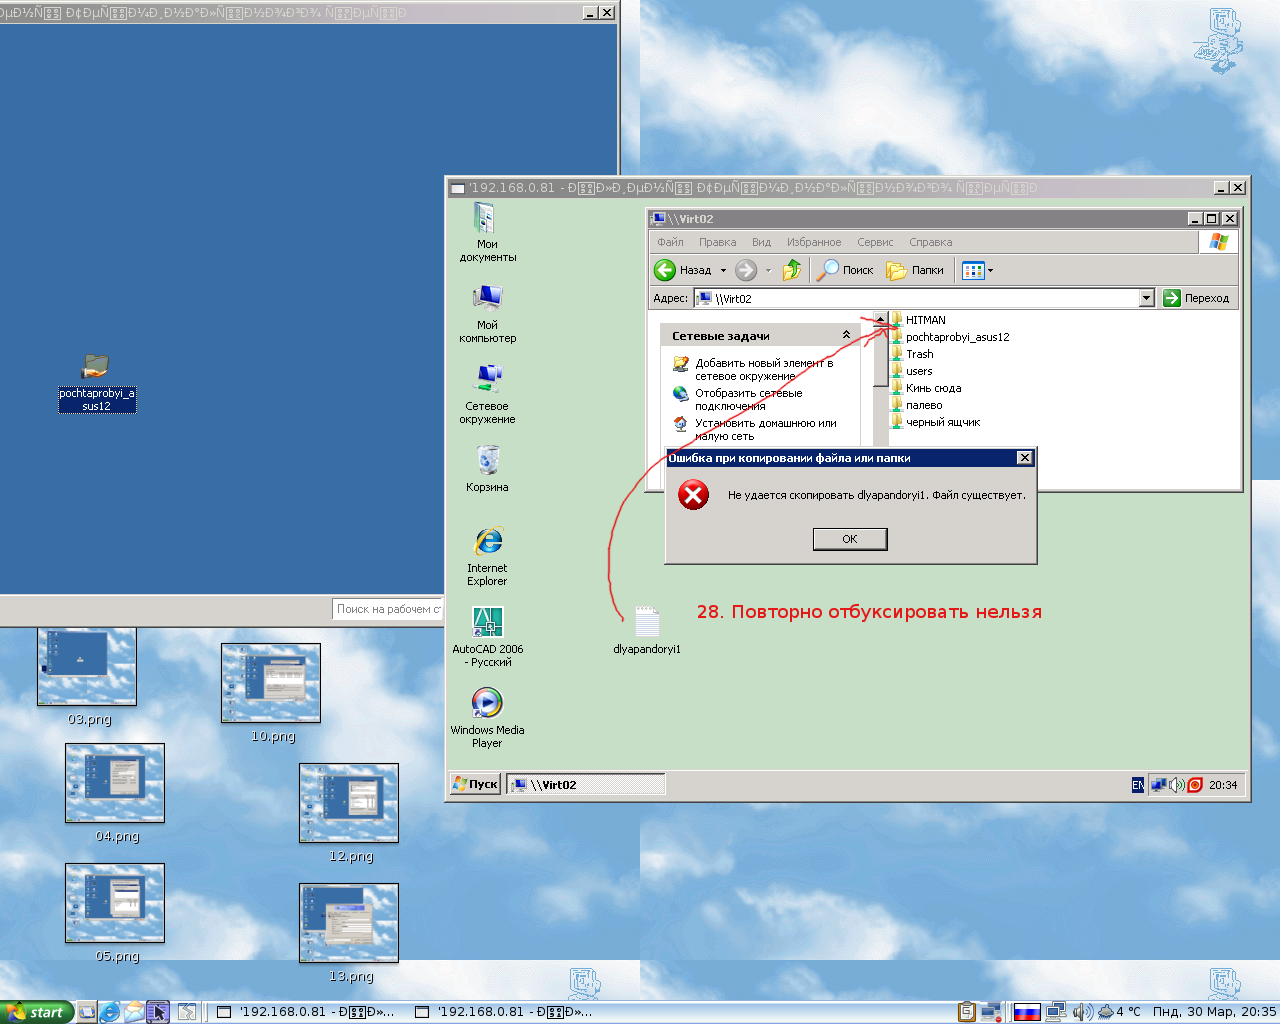The image size is (1280, 1024).
Task: Click the Пуск start button
Action: click(475, 784)
